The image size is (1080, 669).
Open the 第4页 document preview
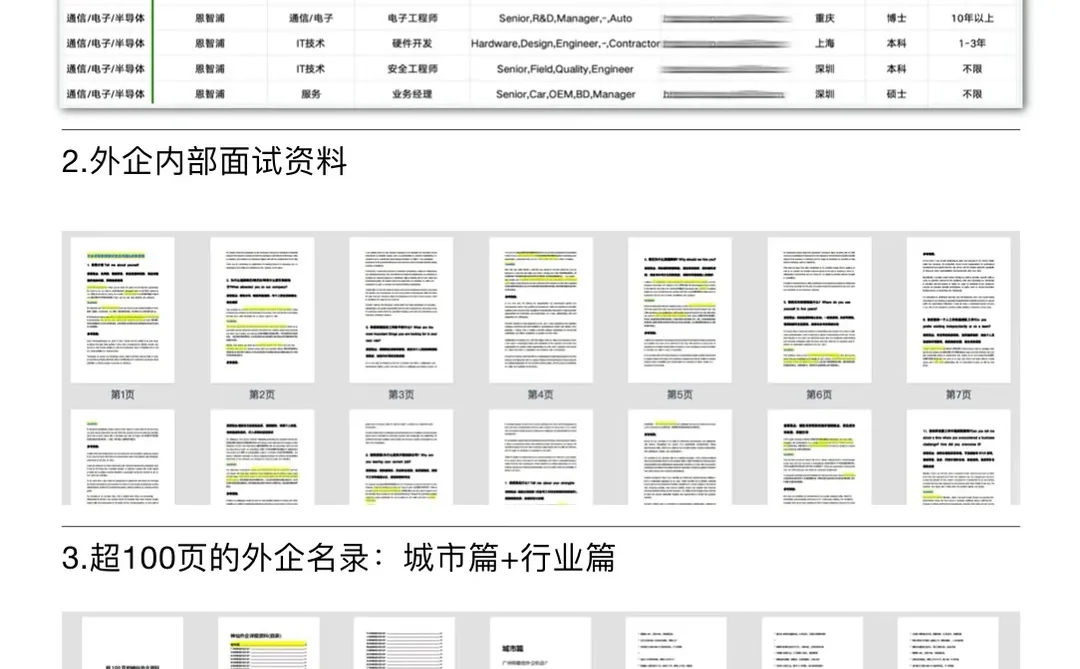(x=539, y=310)
